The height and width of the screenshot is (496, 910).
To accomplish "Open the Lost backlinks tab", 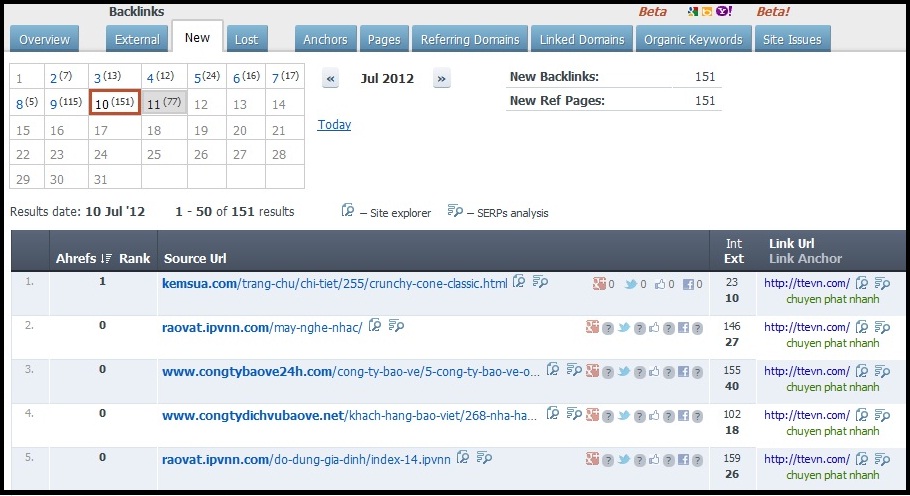I will click(x=247, y=39).
